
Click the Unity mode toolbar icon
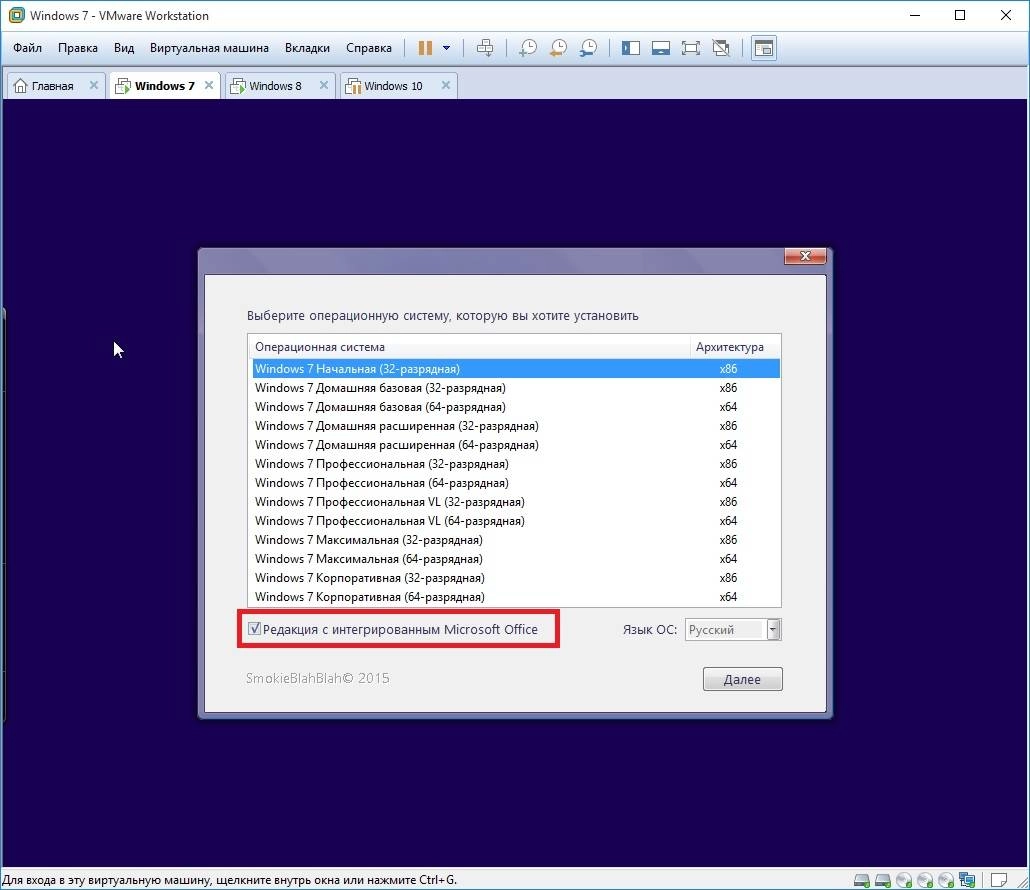[721, 48]
